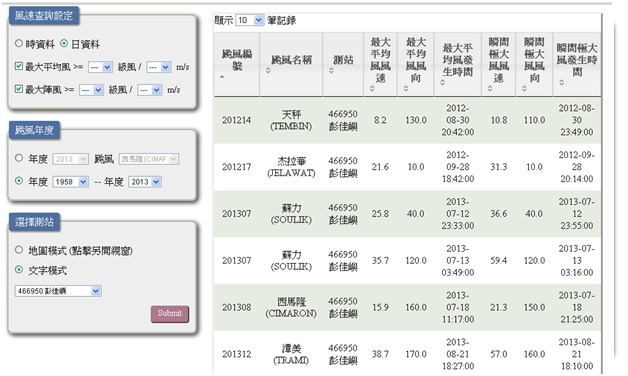Open the 顯示 10 筆記錄 dropdown
The image size is (628, 376).
(250, 20)
